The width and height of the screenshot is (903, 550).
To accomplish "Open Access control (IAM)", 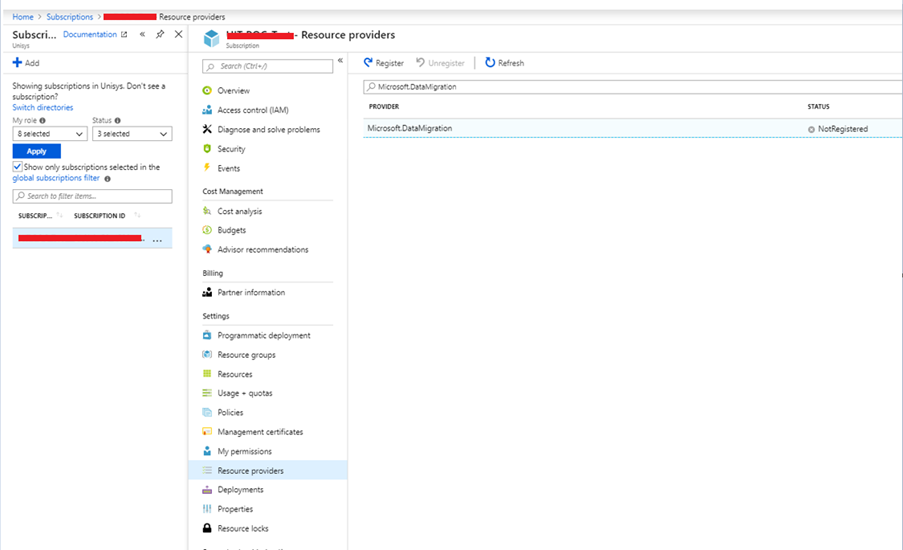I will click(253, 110).
